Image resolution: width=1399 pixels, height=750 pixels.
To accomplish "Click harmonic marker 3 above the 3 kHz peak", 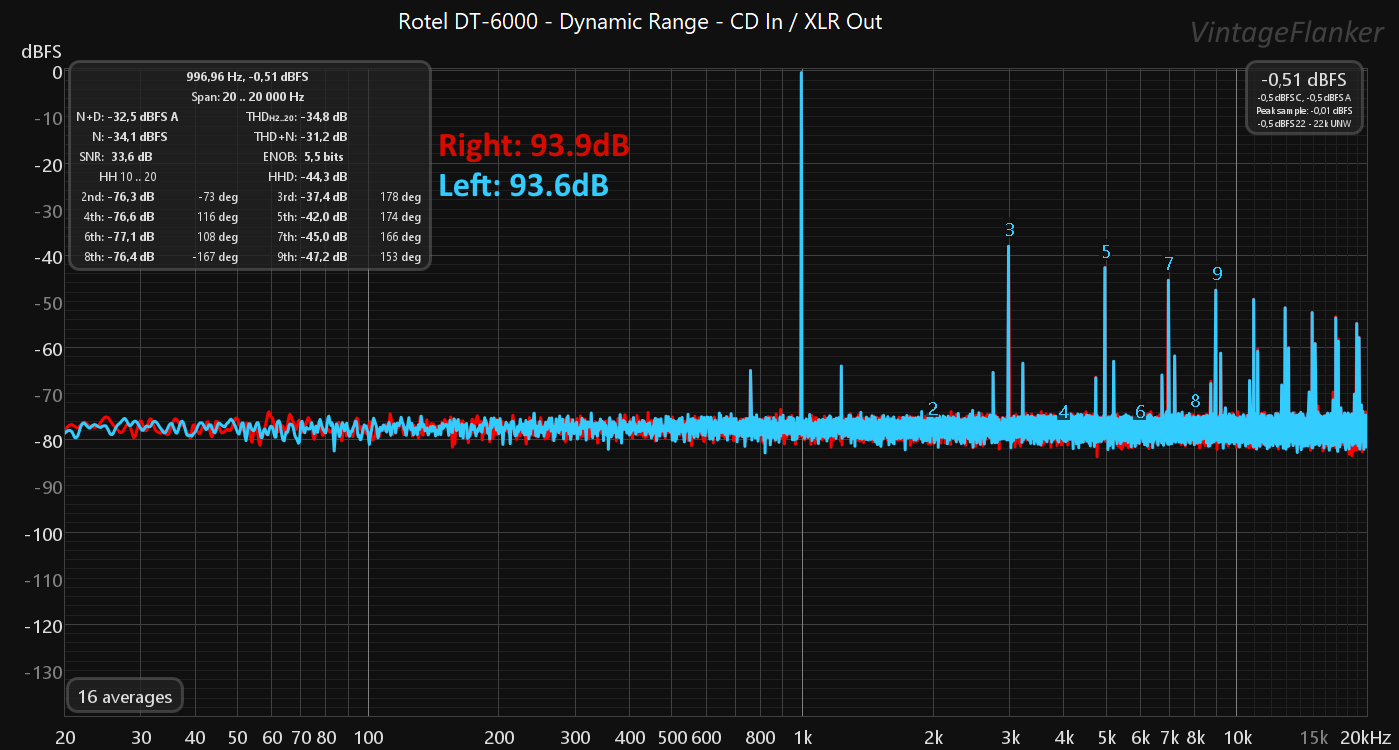I will 1010,230.
